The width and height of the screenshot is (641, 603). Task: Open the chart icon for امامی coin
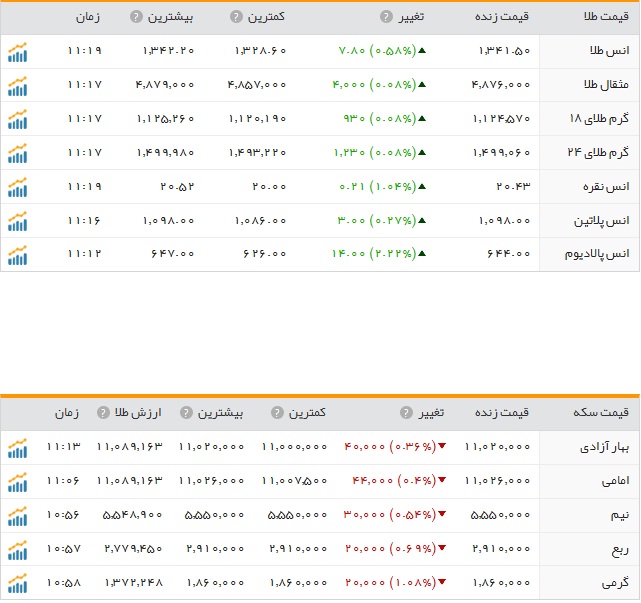[17, 482]
